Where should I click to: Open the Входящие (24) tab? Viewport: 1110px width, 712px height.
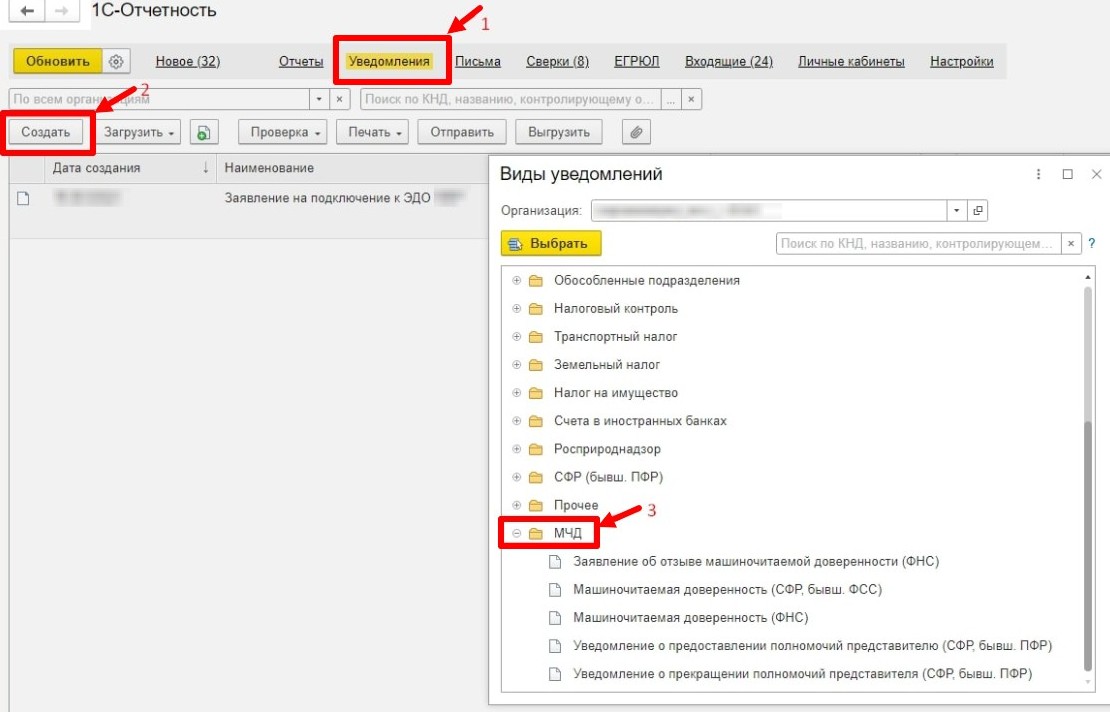(x=728, y=62)
